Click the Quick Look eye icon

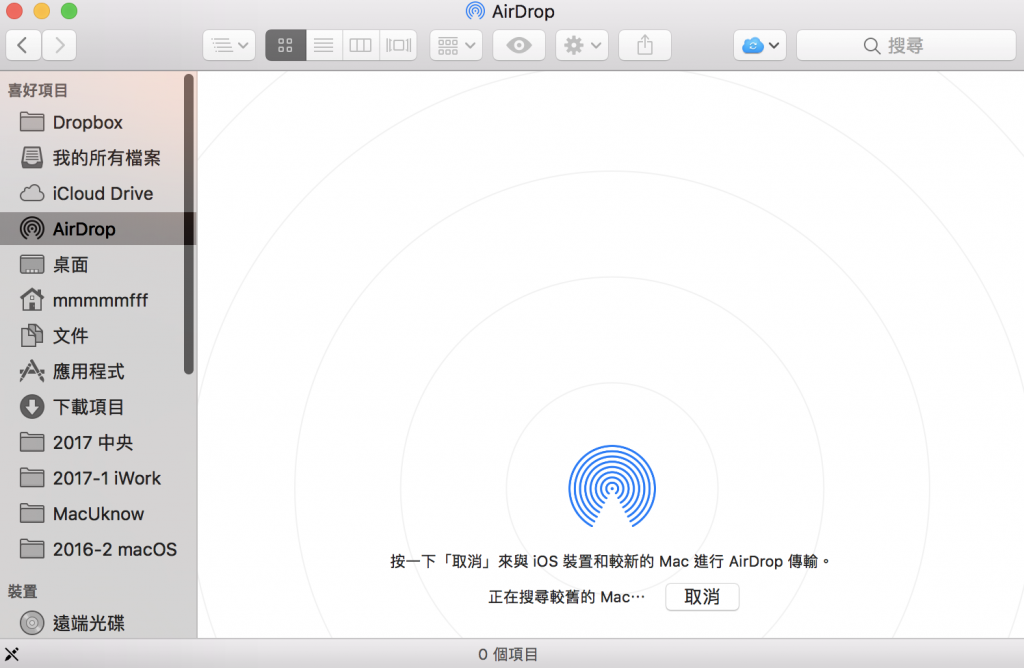click(x=519, y=45)
